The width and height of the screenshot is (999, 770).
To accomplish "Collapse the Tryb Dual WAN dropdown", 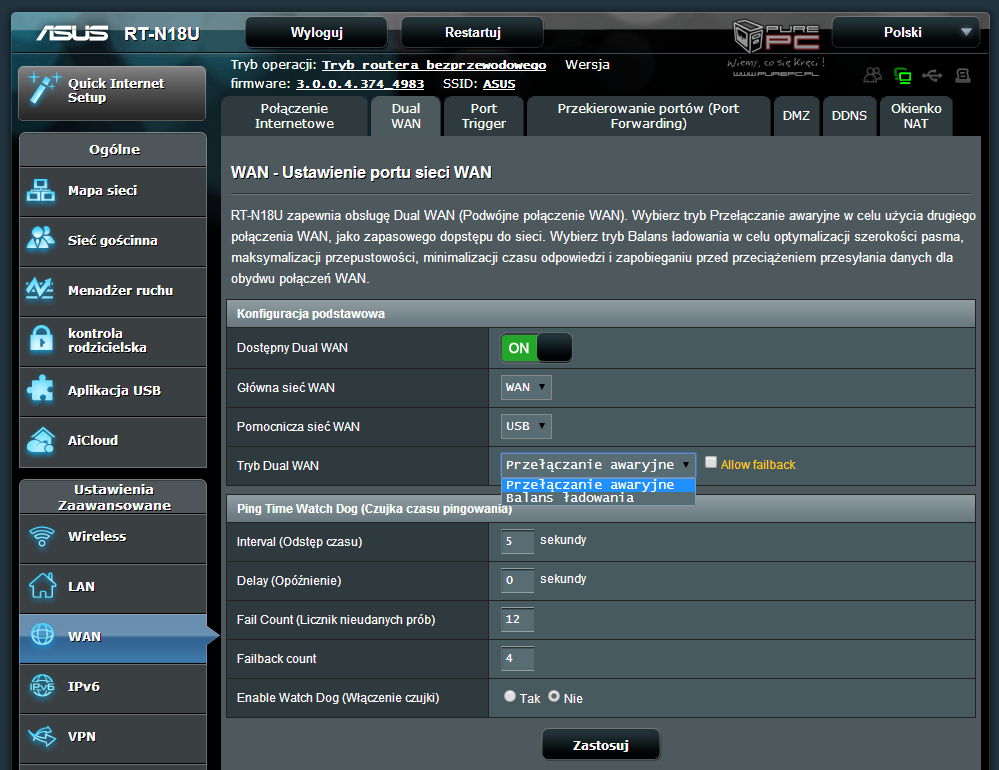I will (x=598, y=465).
